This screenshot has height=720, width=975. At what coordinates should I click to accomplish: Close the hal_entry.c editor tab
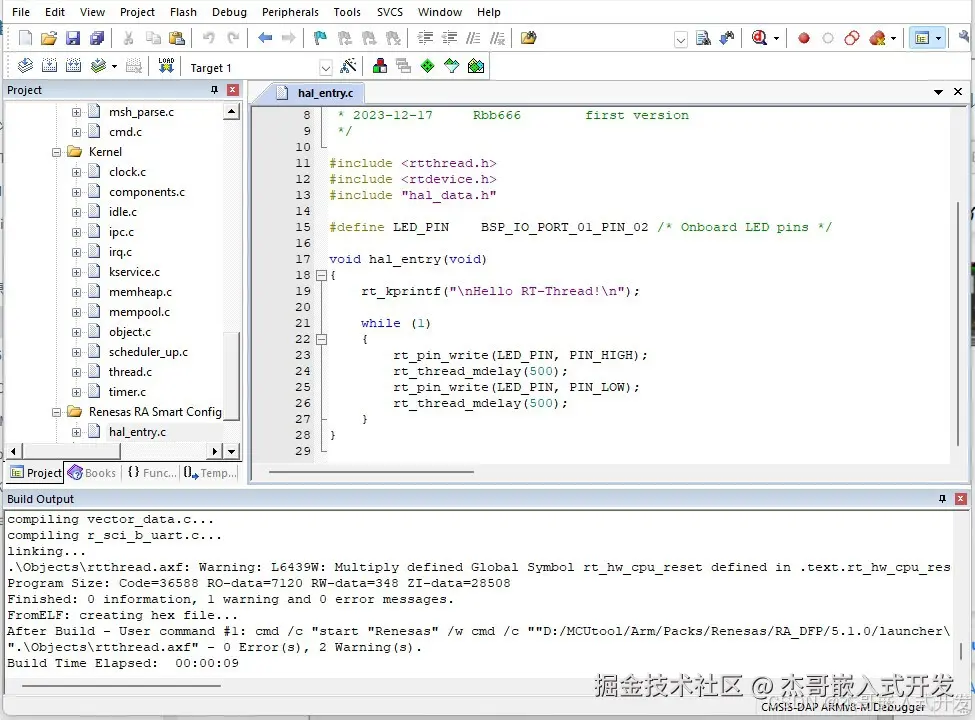(x=958, y=92)
